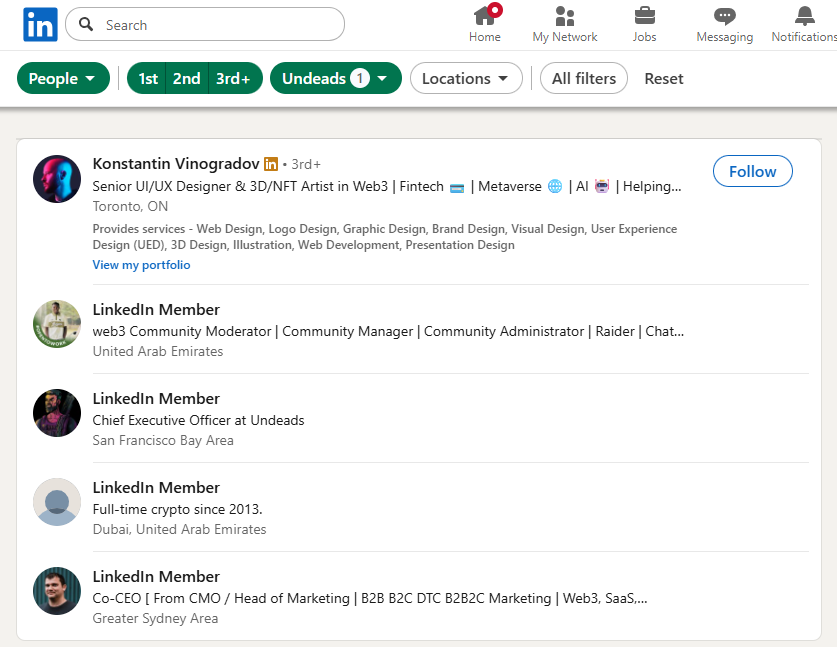Open the Notifications bell icon

pyautogui.click(x=804, y=16)
